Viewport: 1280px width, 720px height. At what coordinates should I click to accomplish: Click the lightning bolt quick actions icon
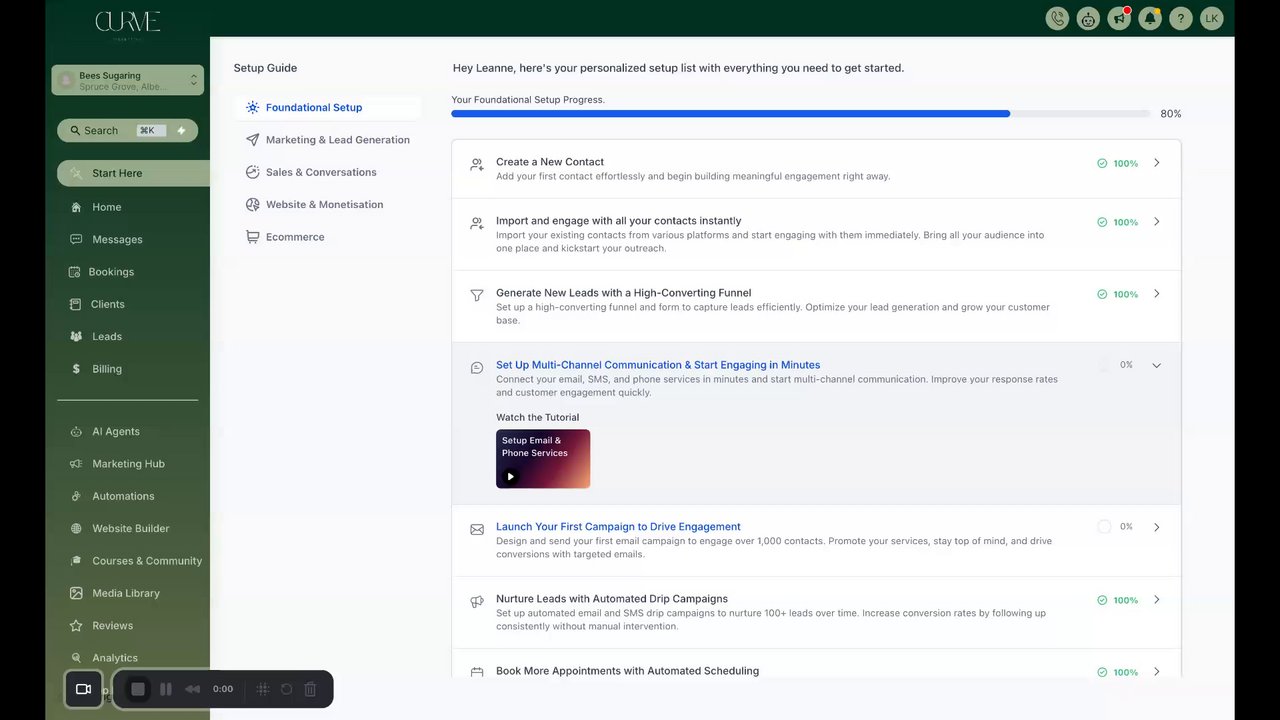(x=181, y=130)
